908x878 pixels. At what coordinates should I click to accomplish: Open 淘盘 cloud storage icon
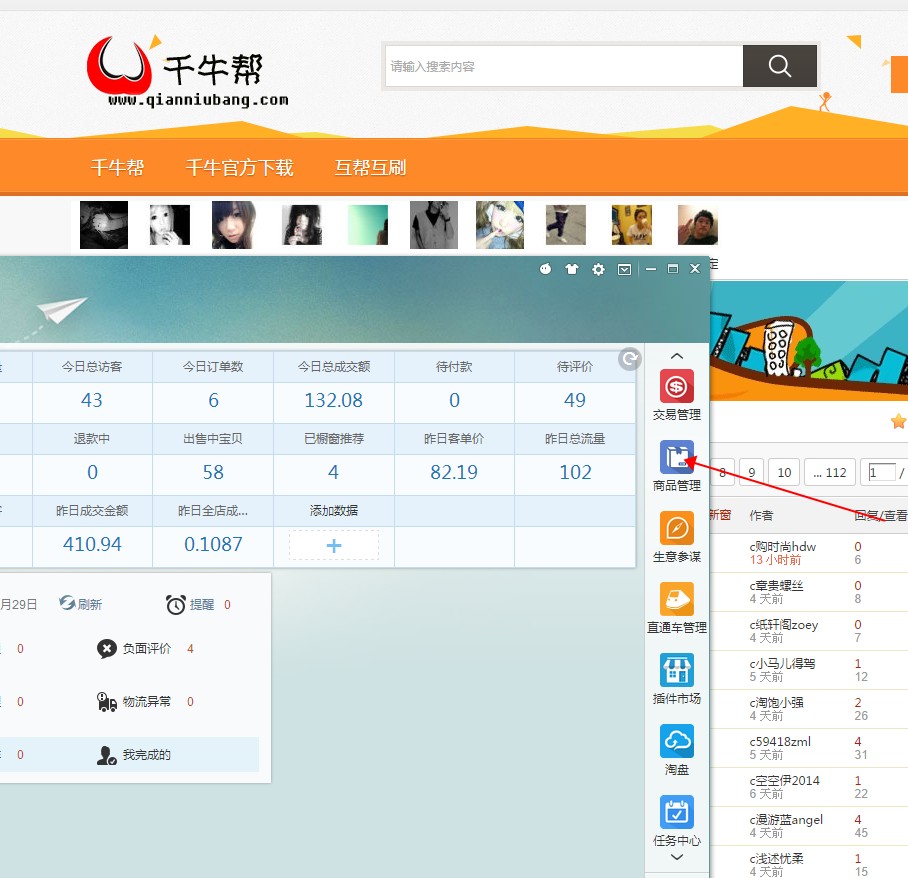click(676, 741)
